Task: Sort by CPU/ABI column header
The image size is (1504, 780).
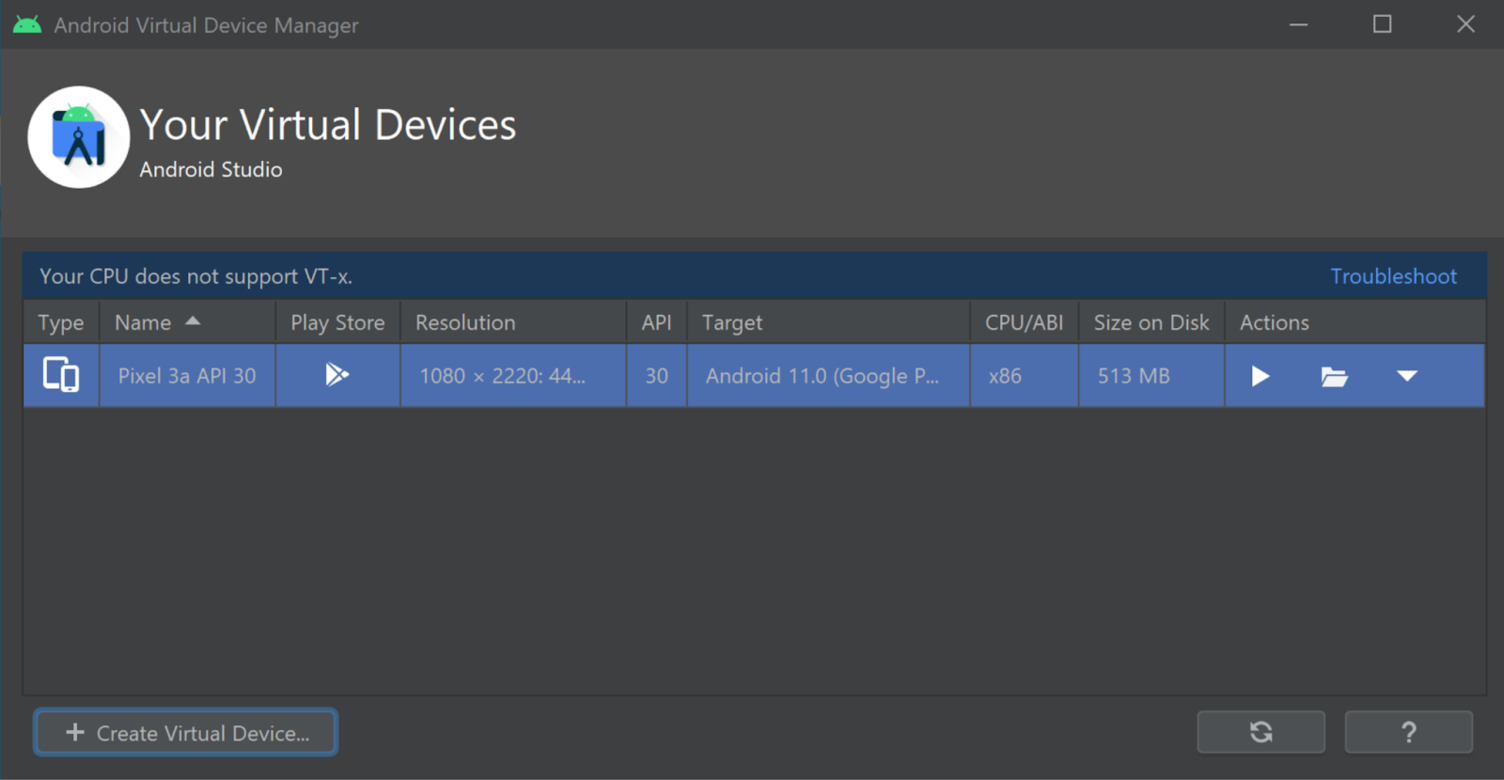Action: 1024,322
